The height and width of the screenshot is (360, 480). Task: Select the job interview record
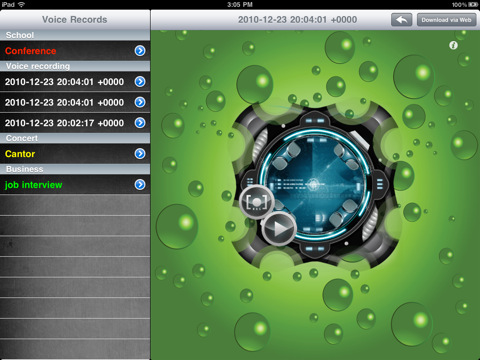(75, 184)
